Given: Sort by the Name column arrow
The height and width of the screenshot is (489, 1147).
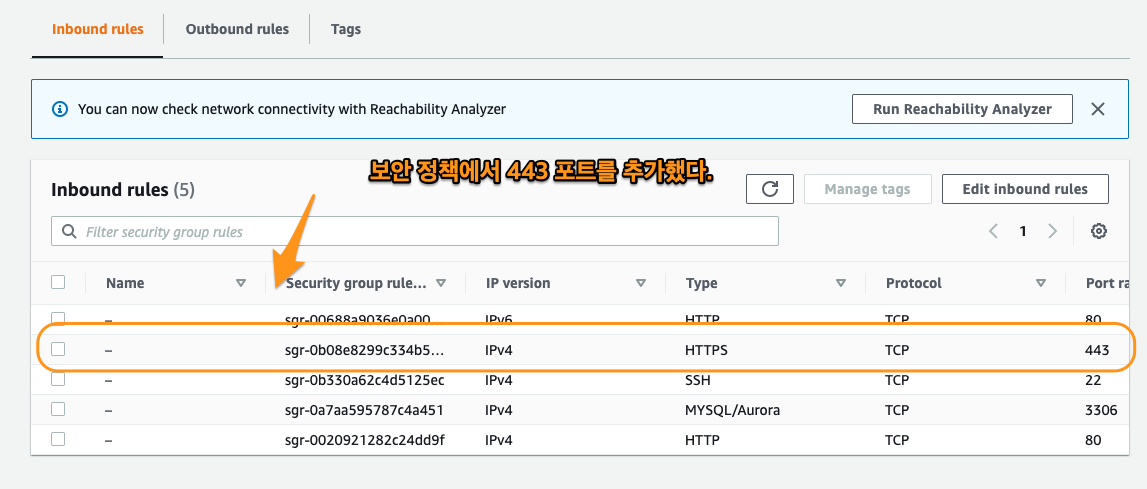Looking at the screenshot, I should click(x=240, y=283).
